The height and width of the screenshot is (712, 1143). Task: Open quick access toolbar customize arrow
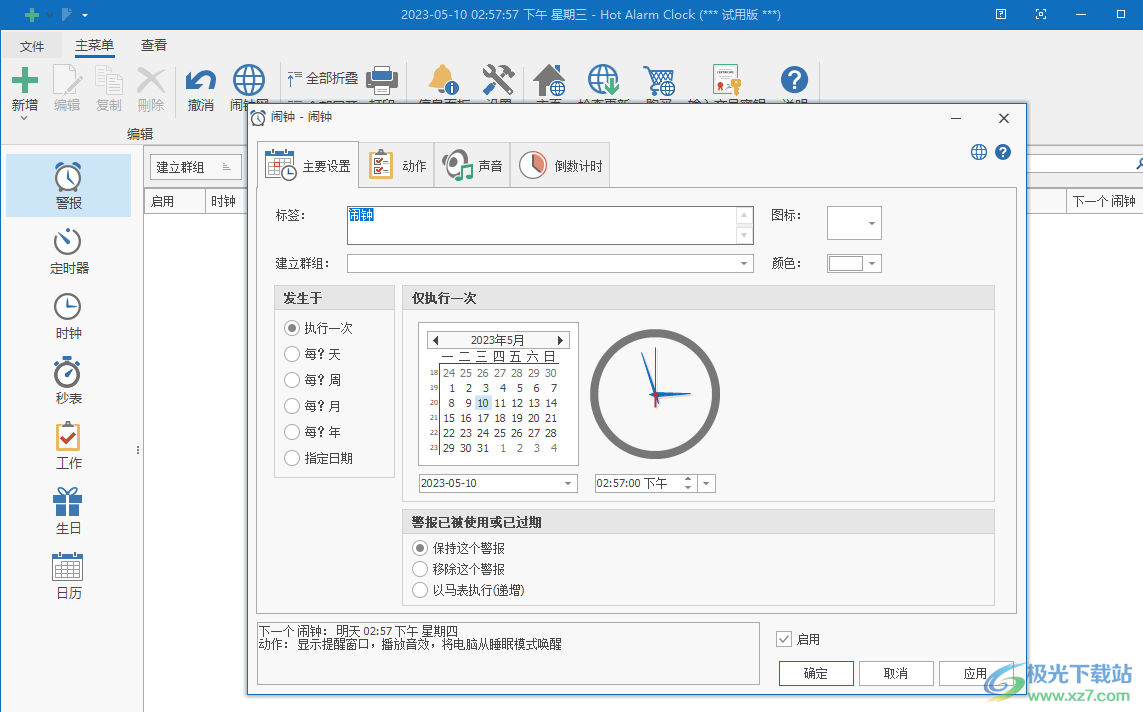pyautogui.click(x=85, y=15)
